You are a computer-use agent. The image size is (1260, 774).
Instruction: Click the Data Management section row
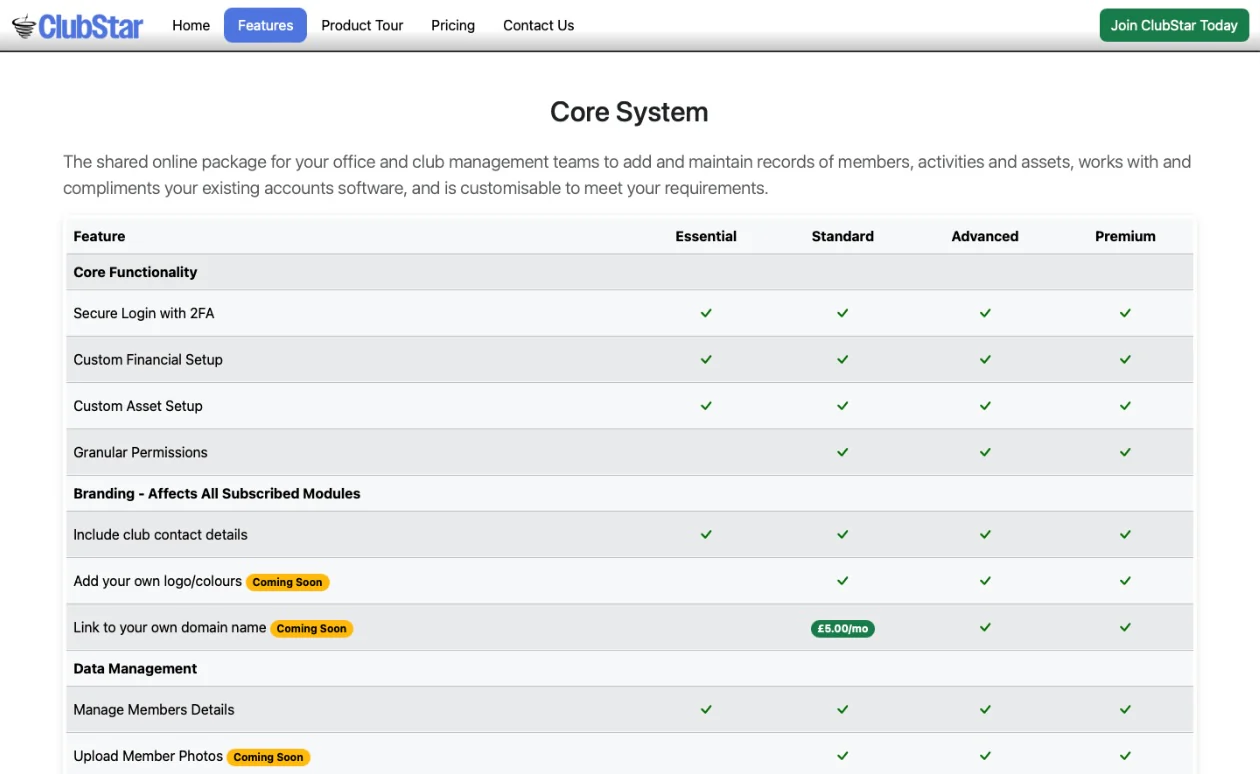[x=630, y=668]
